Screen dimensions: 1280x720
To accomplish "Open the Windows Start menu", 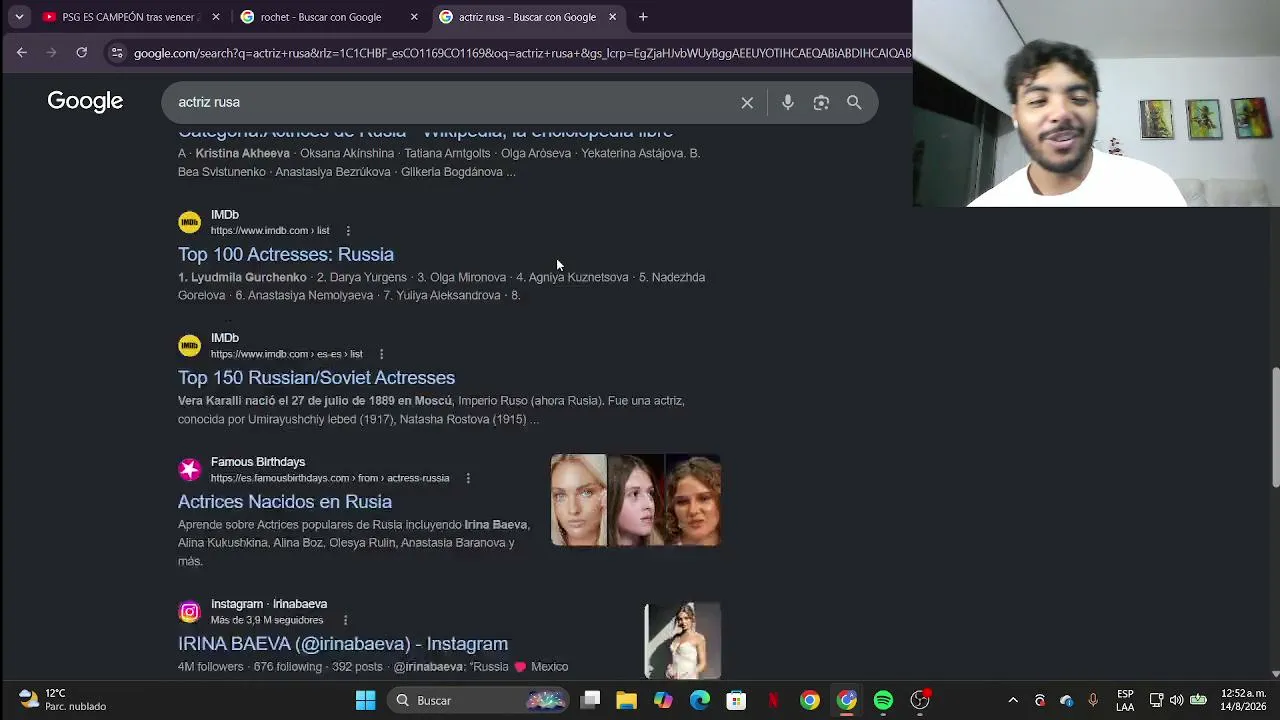I will tap(366, 700).
